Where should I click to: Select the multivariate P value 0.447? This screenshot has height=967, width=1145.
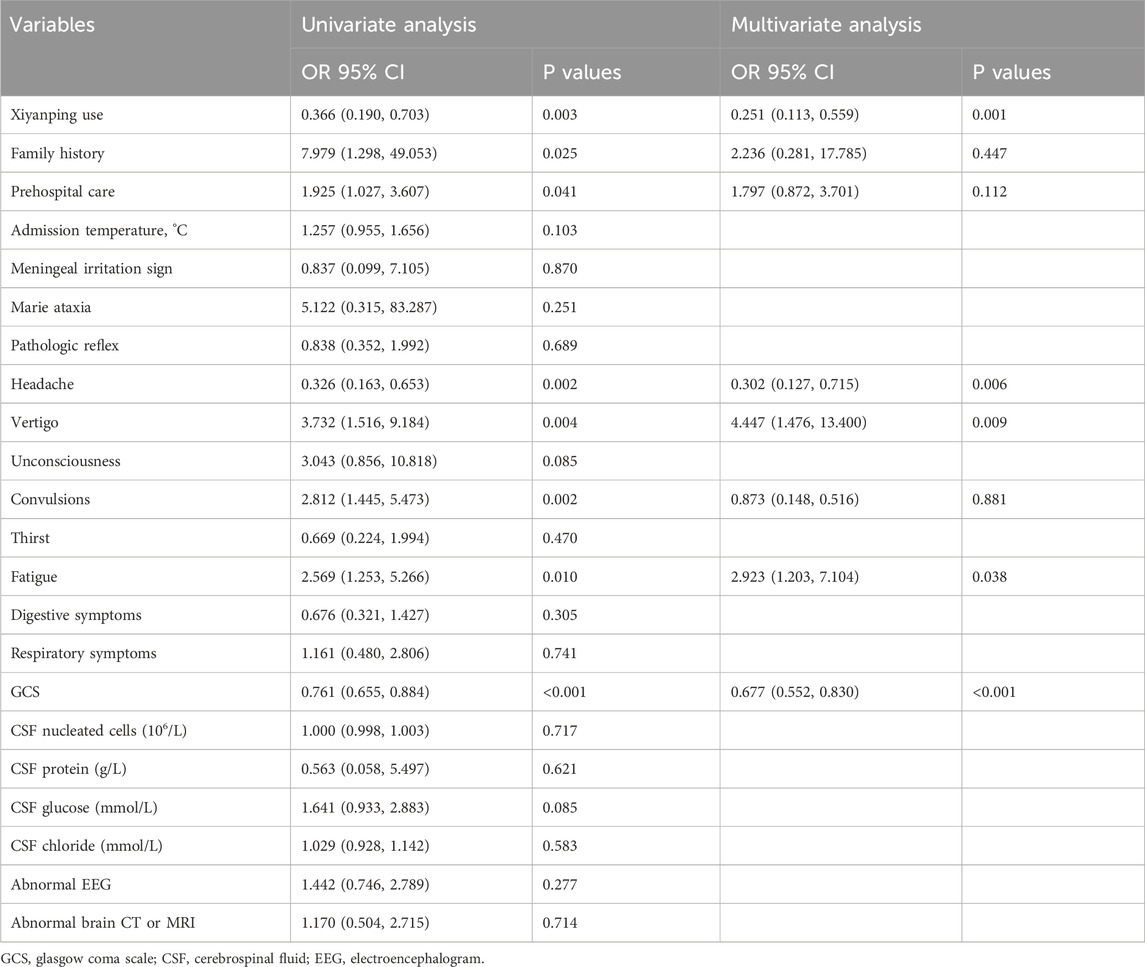(988, 153)
